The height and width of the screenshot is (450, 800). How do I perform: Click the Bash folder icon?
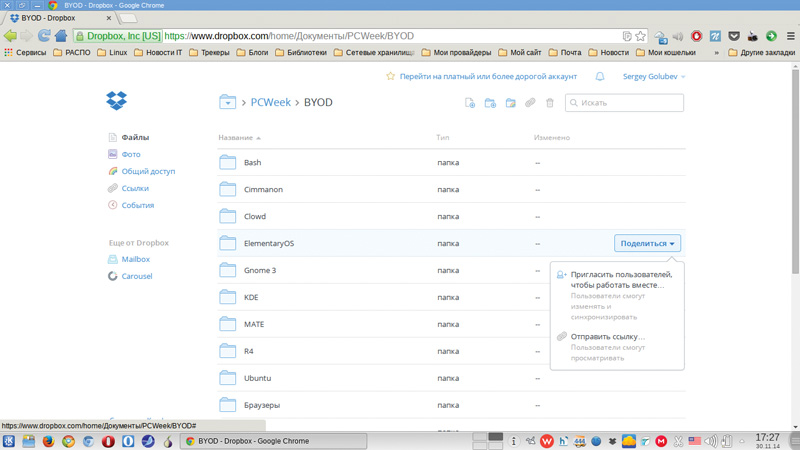tap(228, 162)
